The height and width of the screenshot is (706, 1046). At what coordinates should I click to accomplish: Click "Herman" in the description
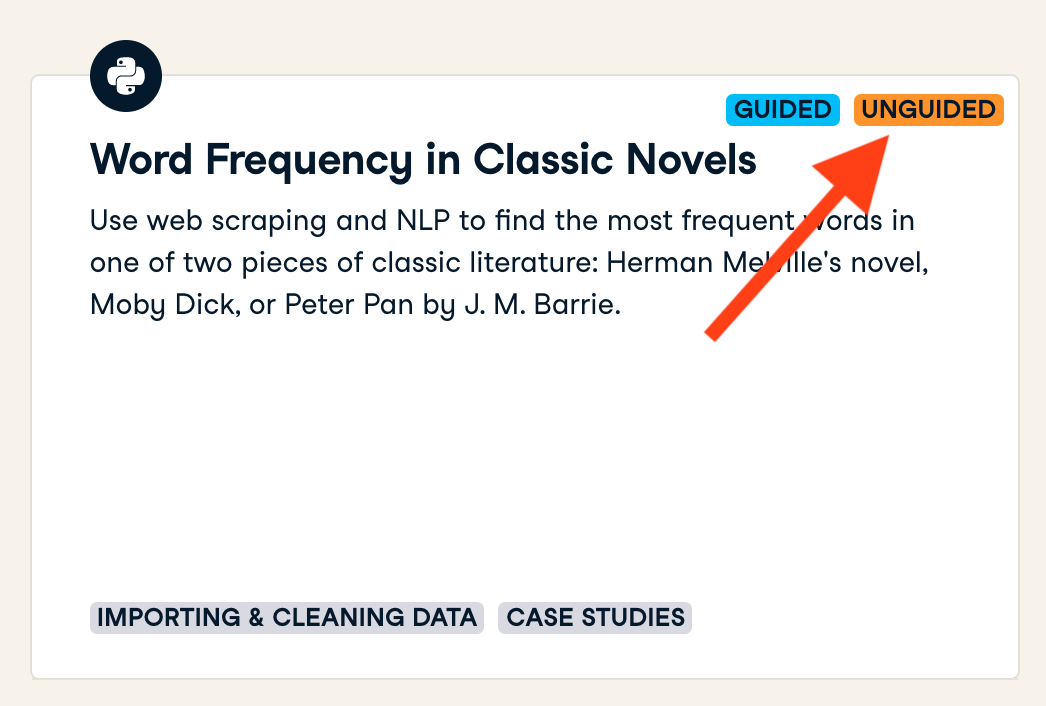coord(663,262)
